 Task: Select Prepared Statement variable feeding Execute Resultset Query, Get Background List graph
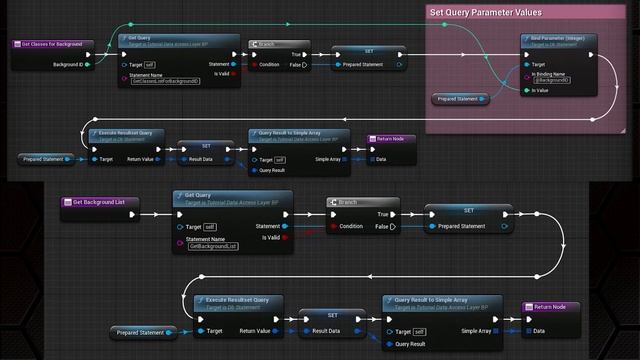pos(143,333)
